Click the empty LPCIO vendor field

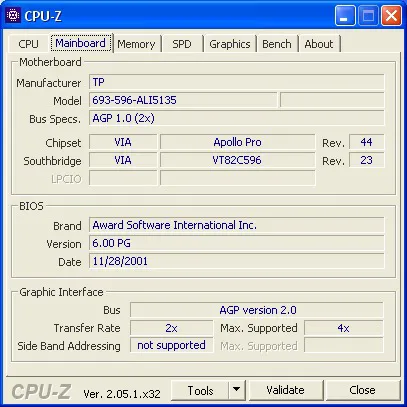click(x=123, y=178)
